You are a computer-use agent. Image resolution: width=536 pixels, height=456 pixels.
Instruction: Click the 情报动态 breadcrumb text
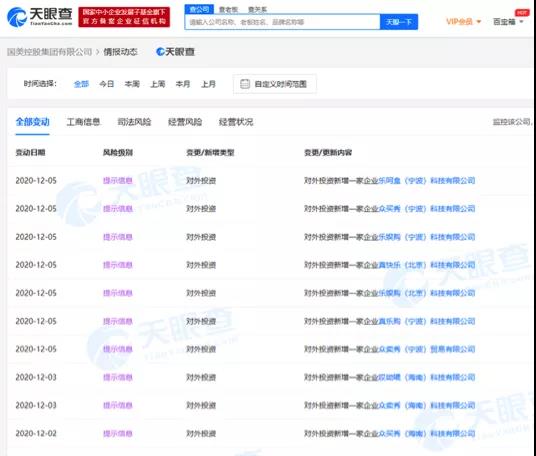coord(120,52)
